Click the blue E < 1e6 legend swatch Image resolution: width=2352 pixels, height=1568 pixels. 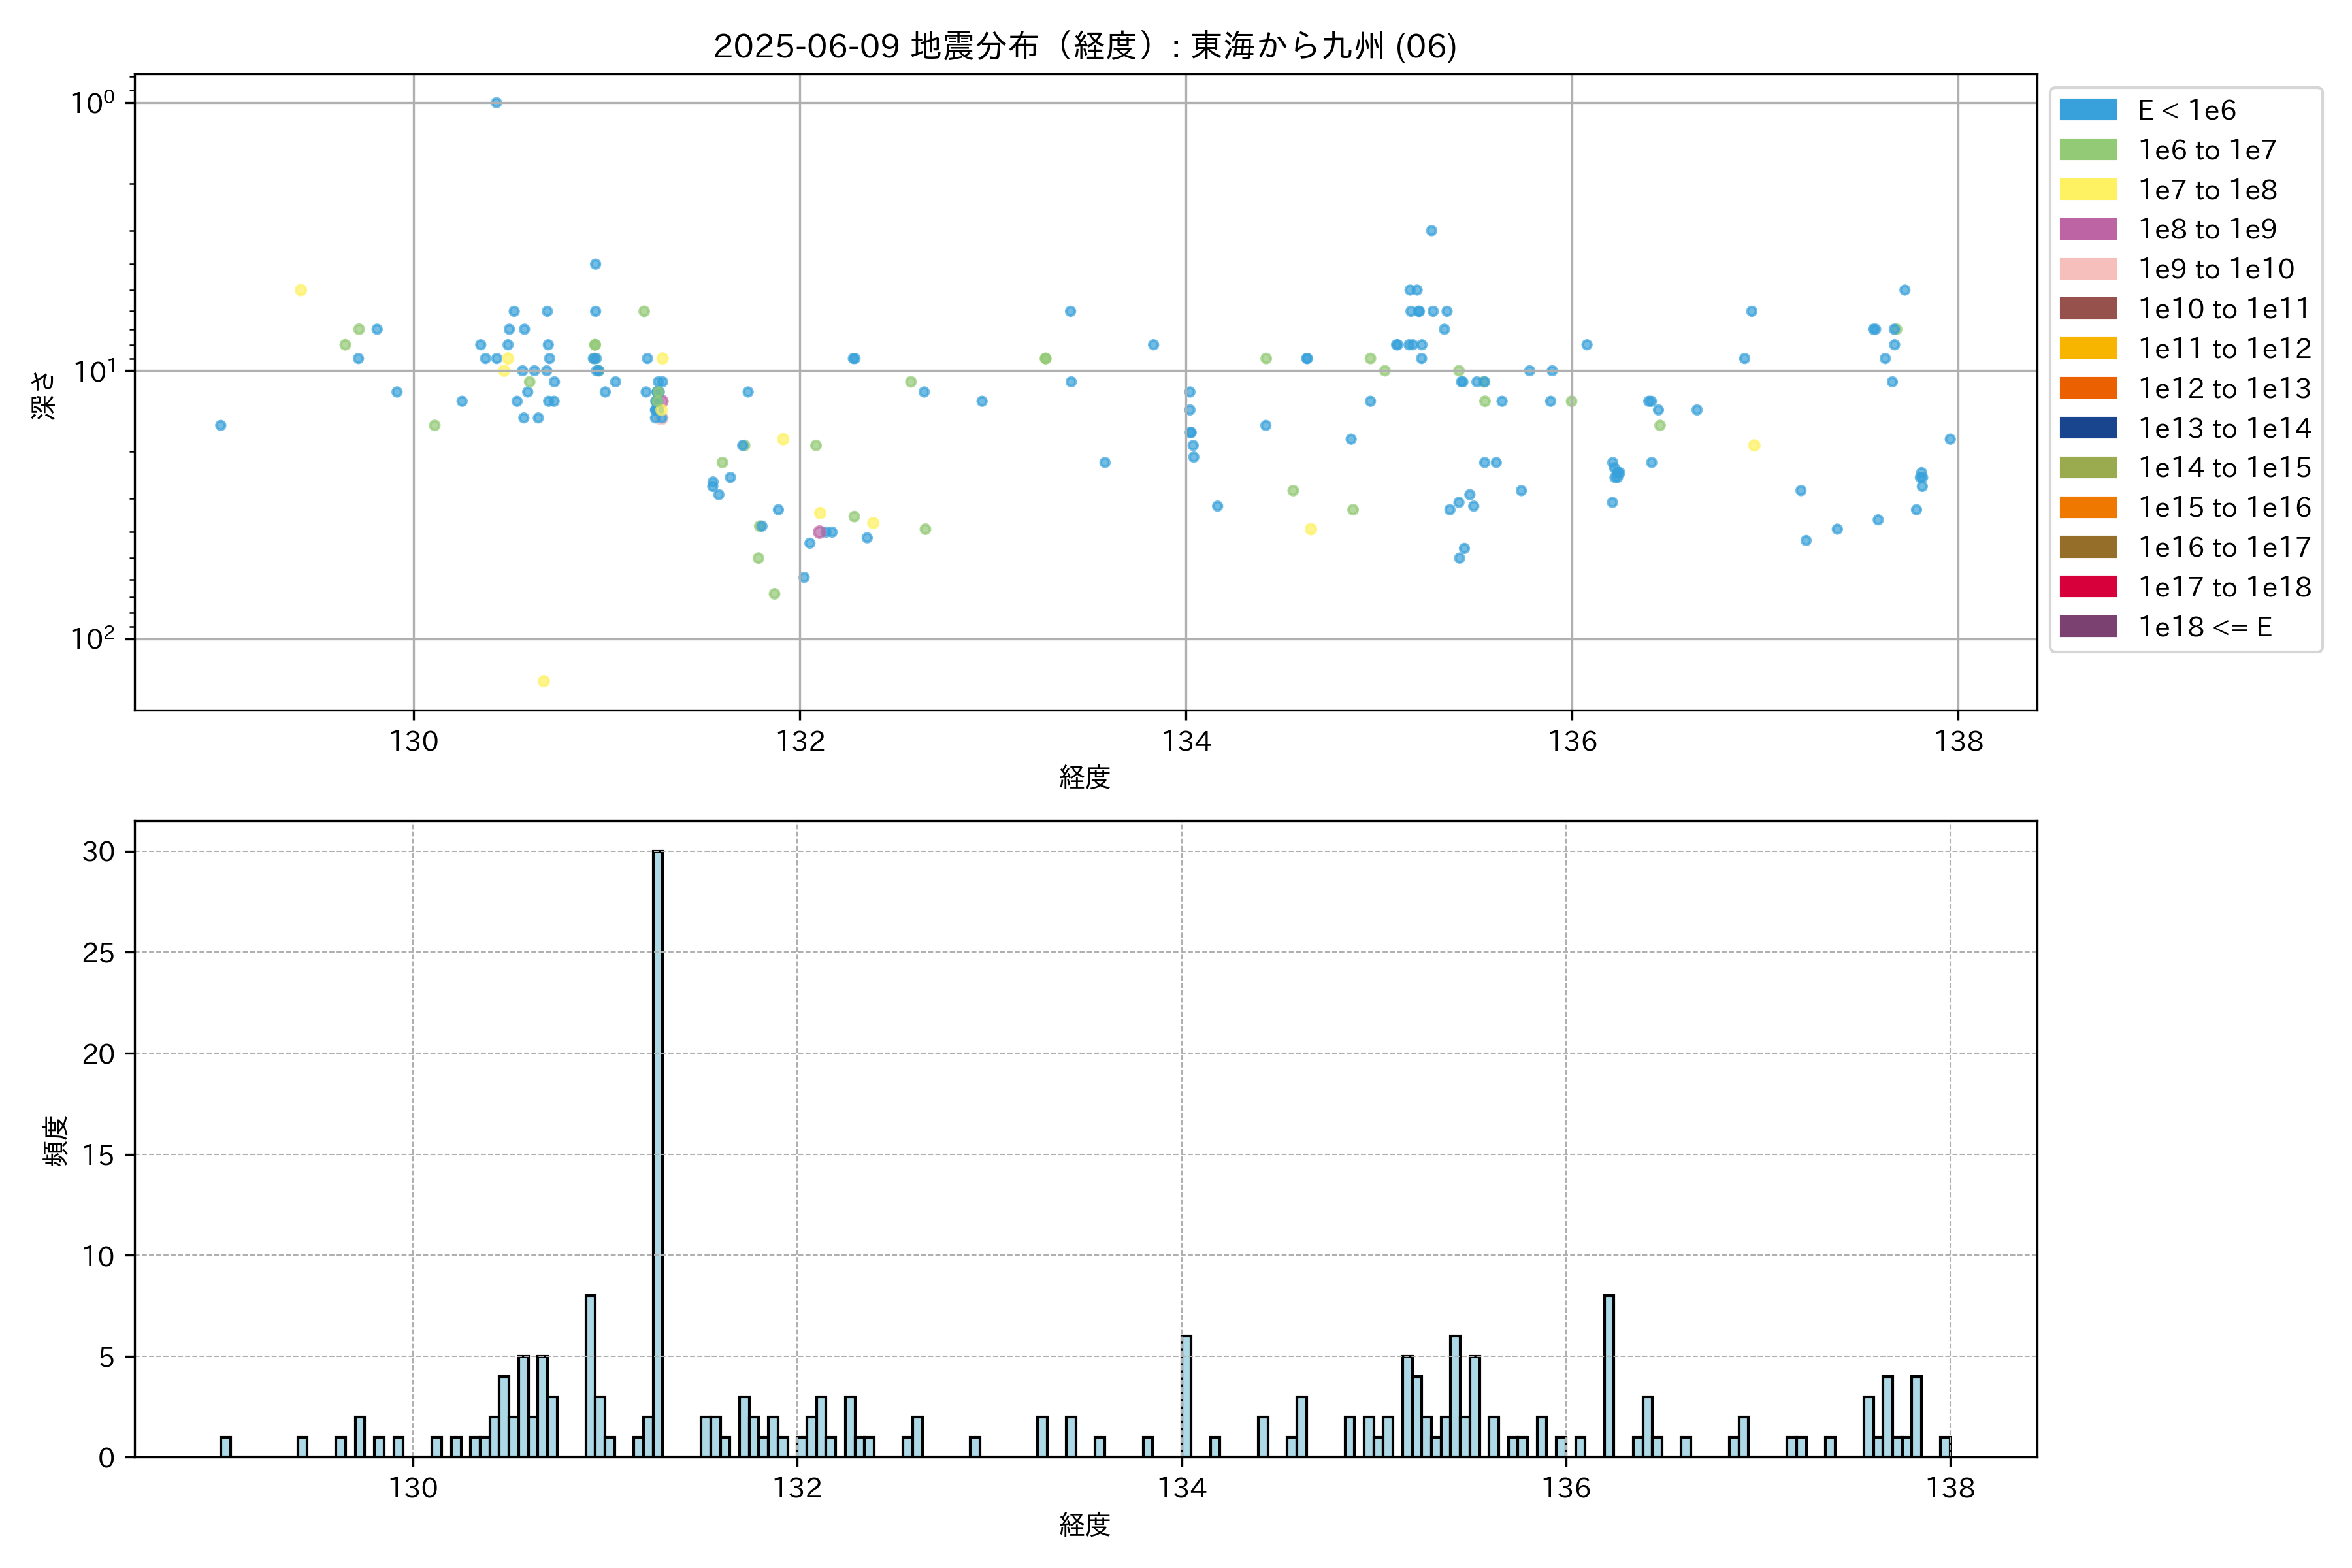[2088, 110]
